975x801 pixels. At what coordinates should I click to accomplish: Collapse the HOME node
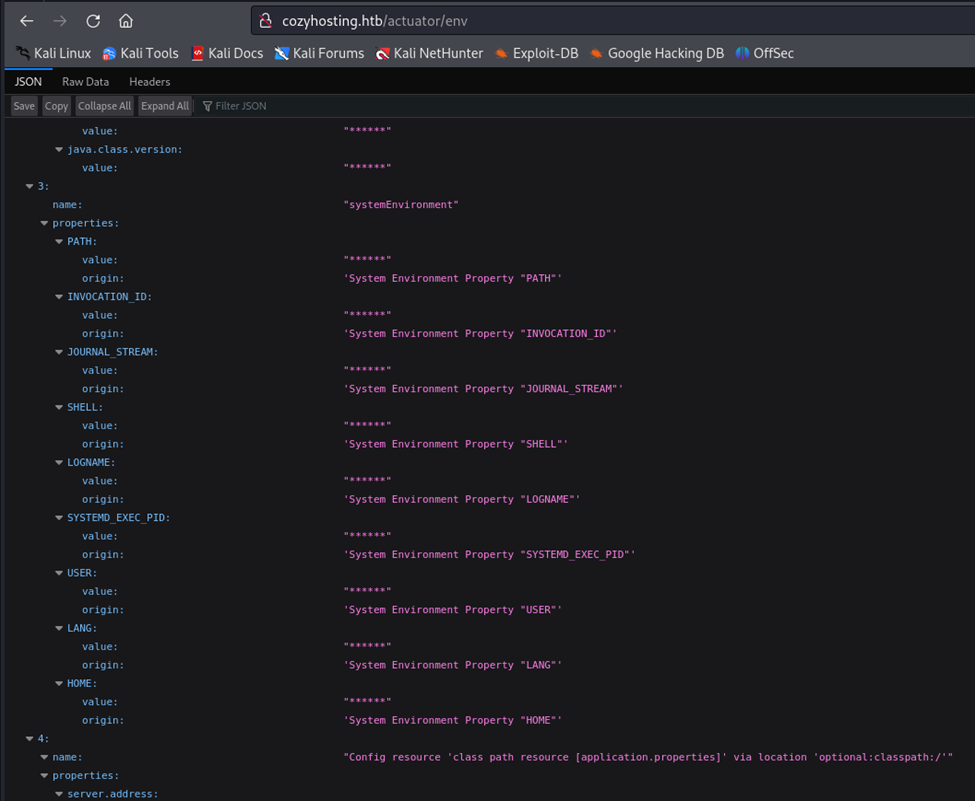click(59, 683)
